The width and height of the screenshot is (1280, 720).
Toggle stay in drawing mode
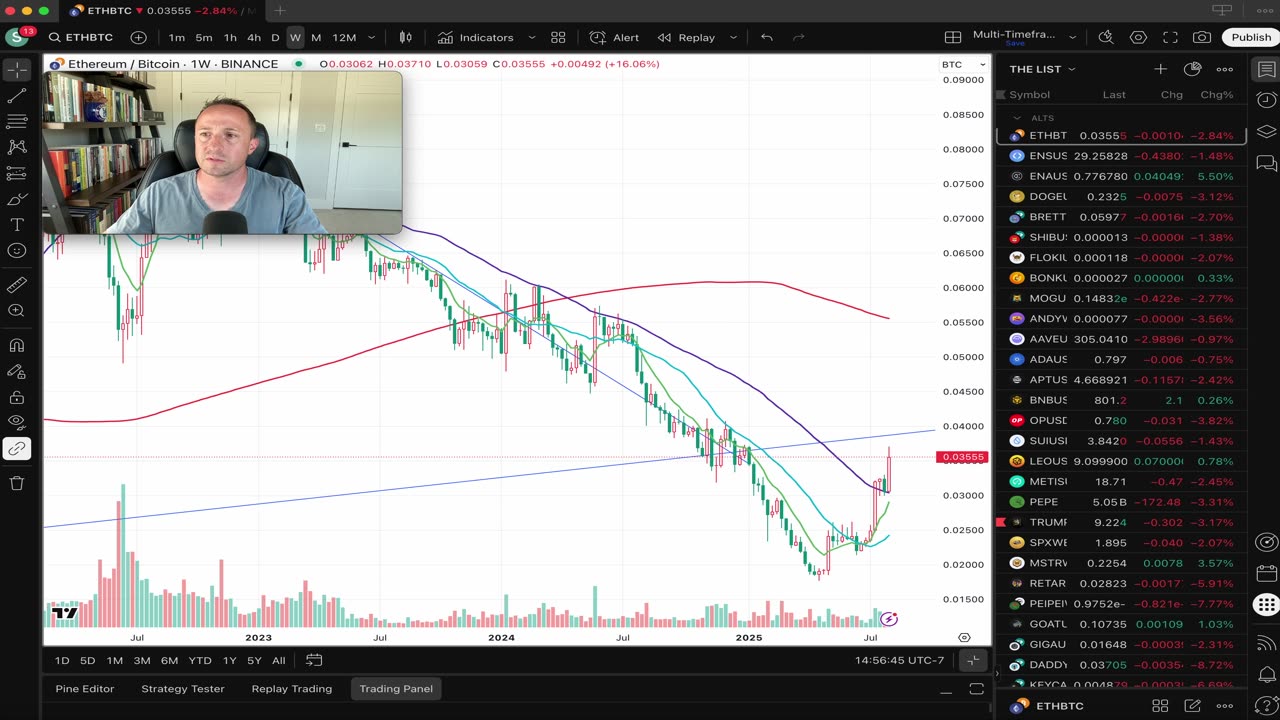[x=17, y=372]
